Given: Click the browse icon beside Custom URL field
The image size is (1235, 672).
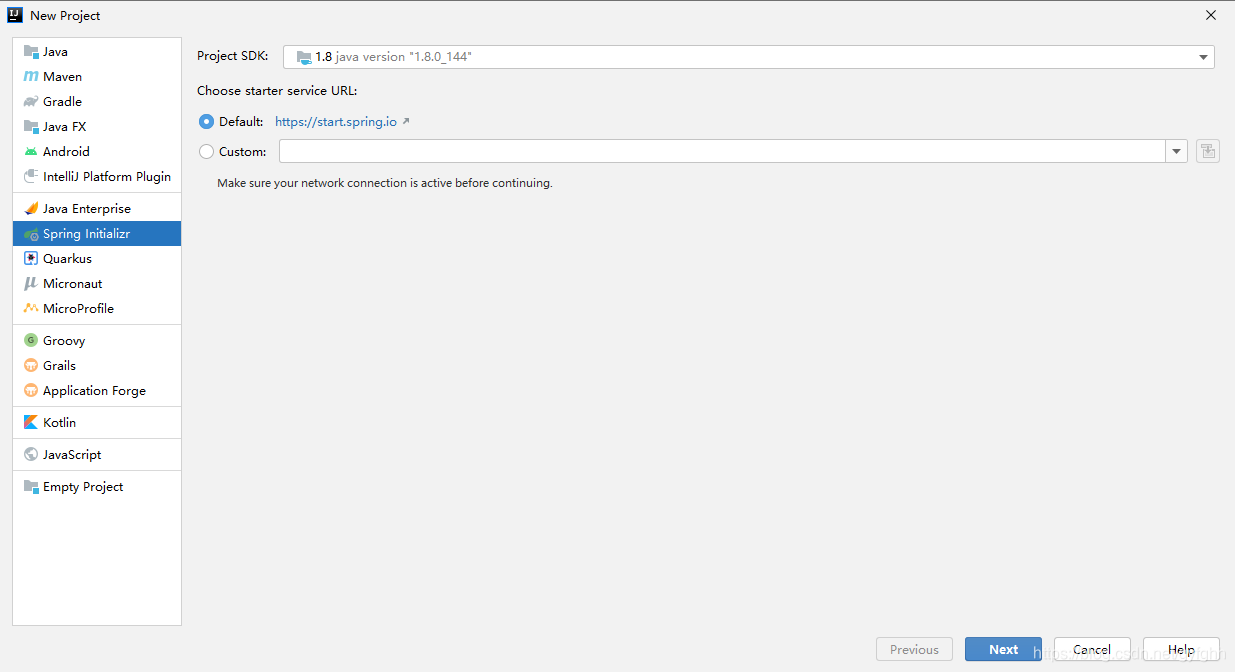Looking at the screenshot, I should pos(1208,151).
